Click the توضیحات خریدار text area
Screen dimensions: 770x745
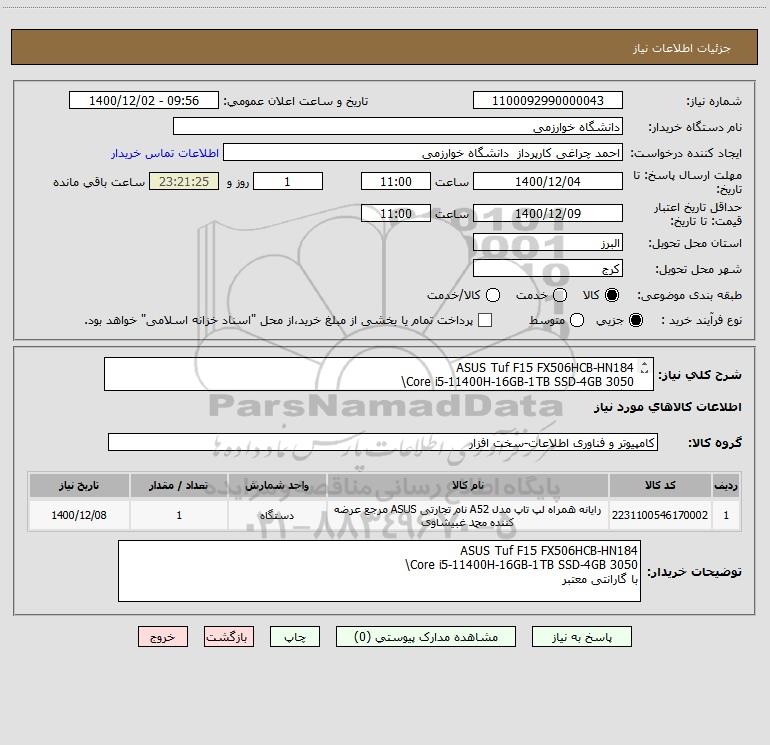tap(379, 571)
